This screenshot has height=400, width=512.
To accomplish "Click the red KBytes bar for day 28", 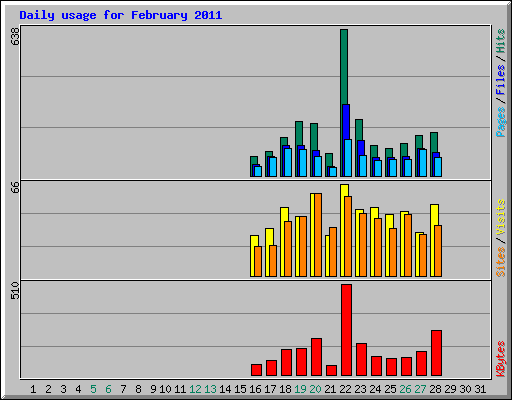I will pyautogui.click(x=436, y=353).
